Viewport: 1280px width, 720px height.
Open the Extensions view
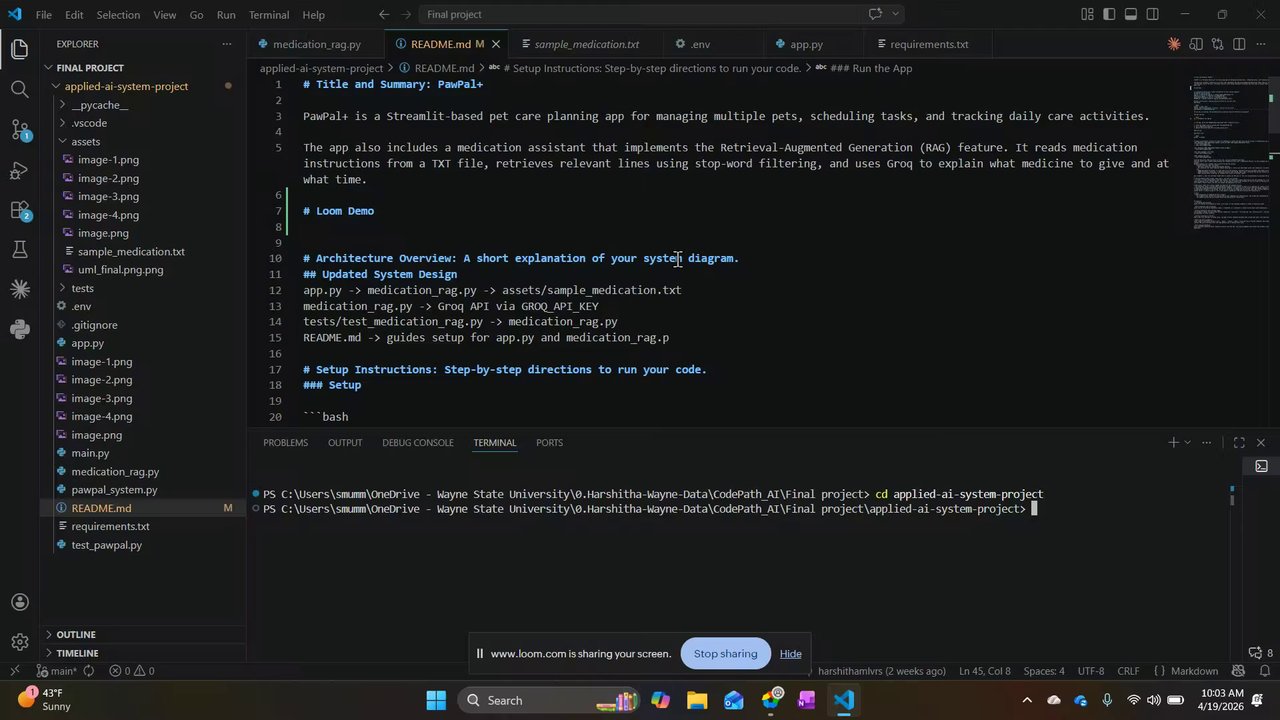pyautogui.click(x=19, y=210)
